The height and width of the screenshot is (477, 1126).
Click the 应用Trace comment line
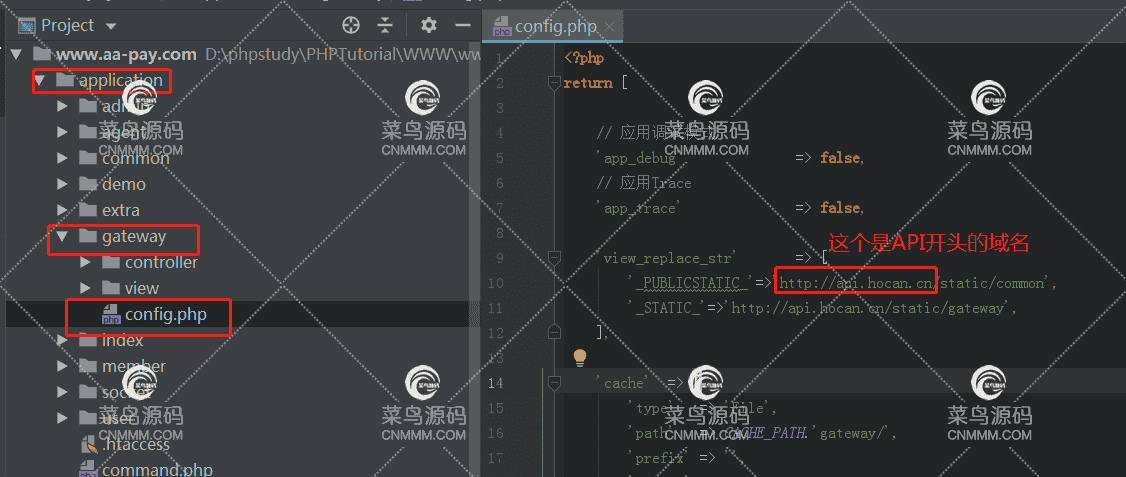coord(643,183)
